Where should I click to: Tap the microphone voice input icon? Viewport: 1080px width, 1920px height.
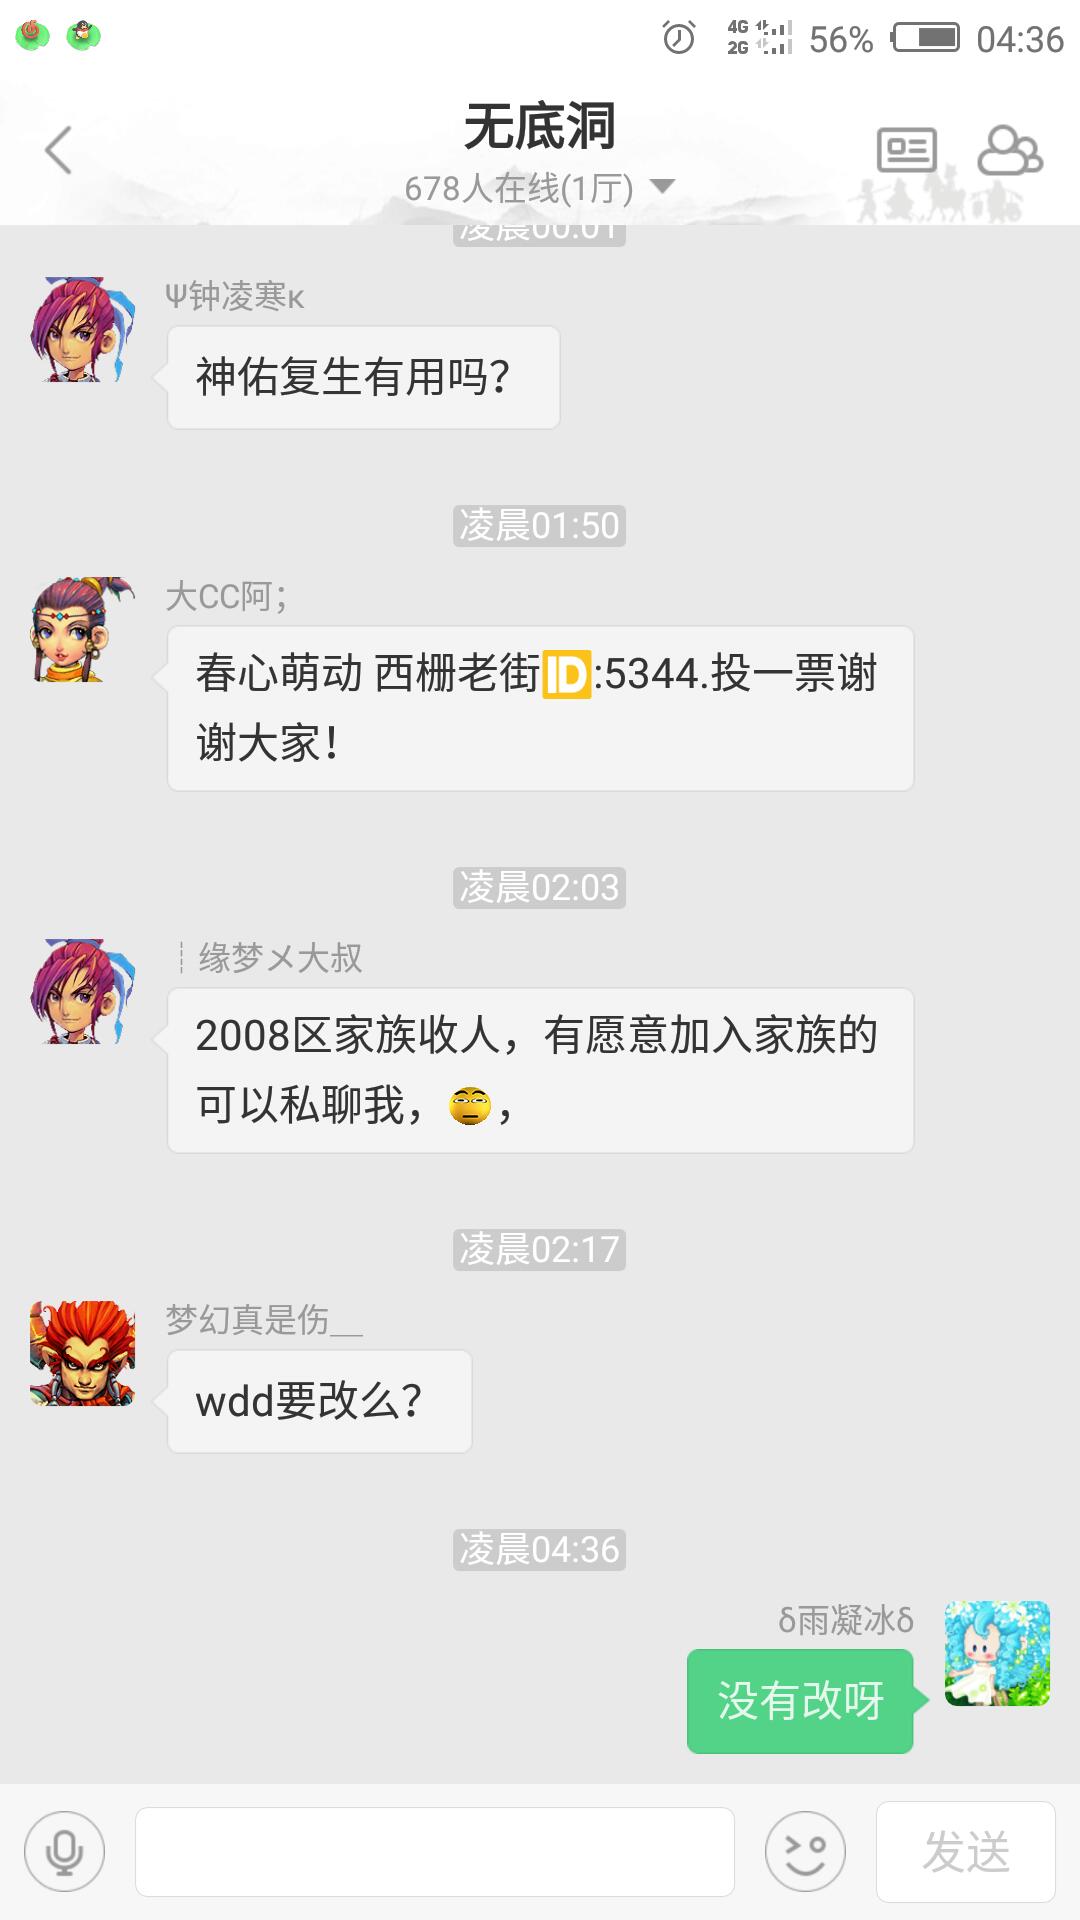(x=65, y=1852)
